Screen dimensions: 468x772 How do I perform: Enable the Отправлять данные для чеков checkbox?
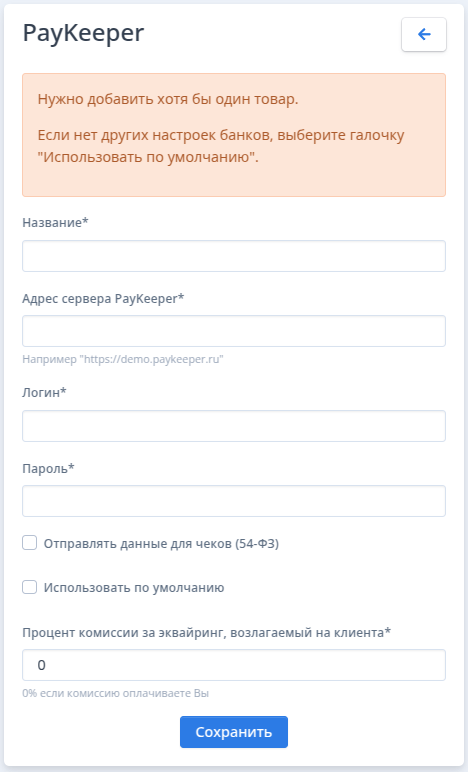(30, 543)
